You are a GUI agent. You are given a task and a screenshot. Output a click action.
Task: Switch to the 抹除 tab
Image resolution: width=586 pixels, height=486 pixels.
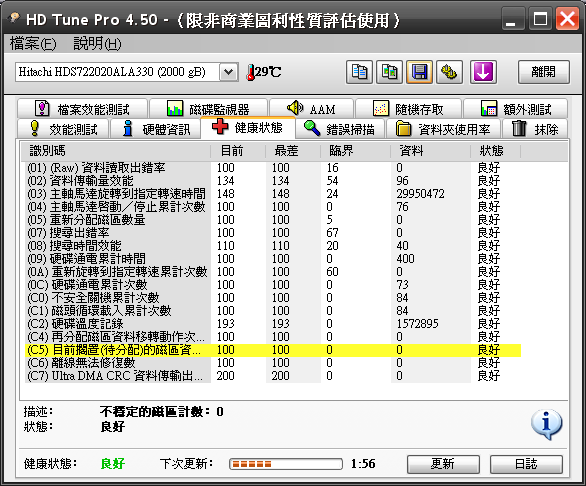point(535,129)
